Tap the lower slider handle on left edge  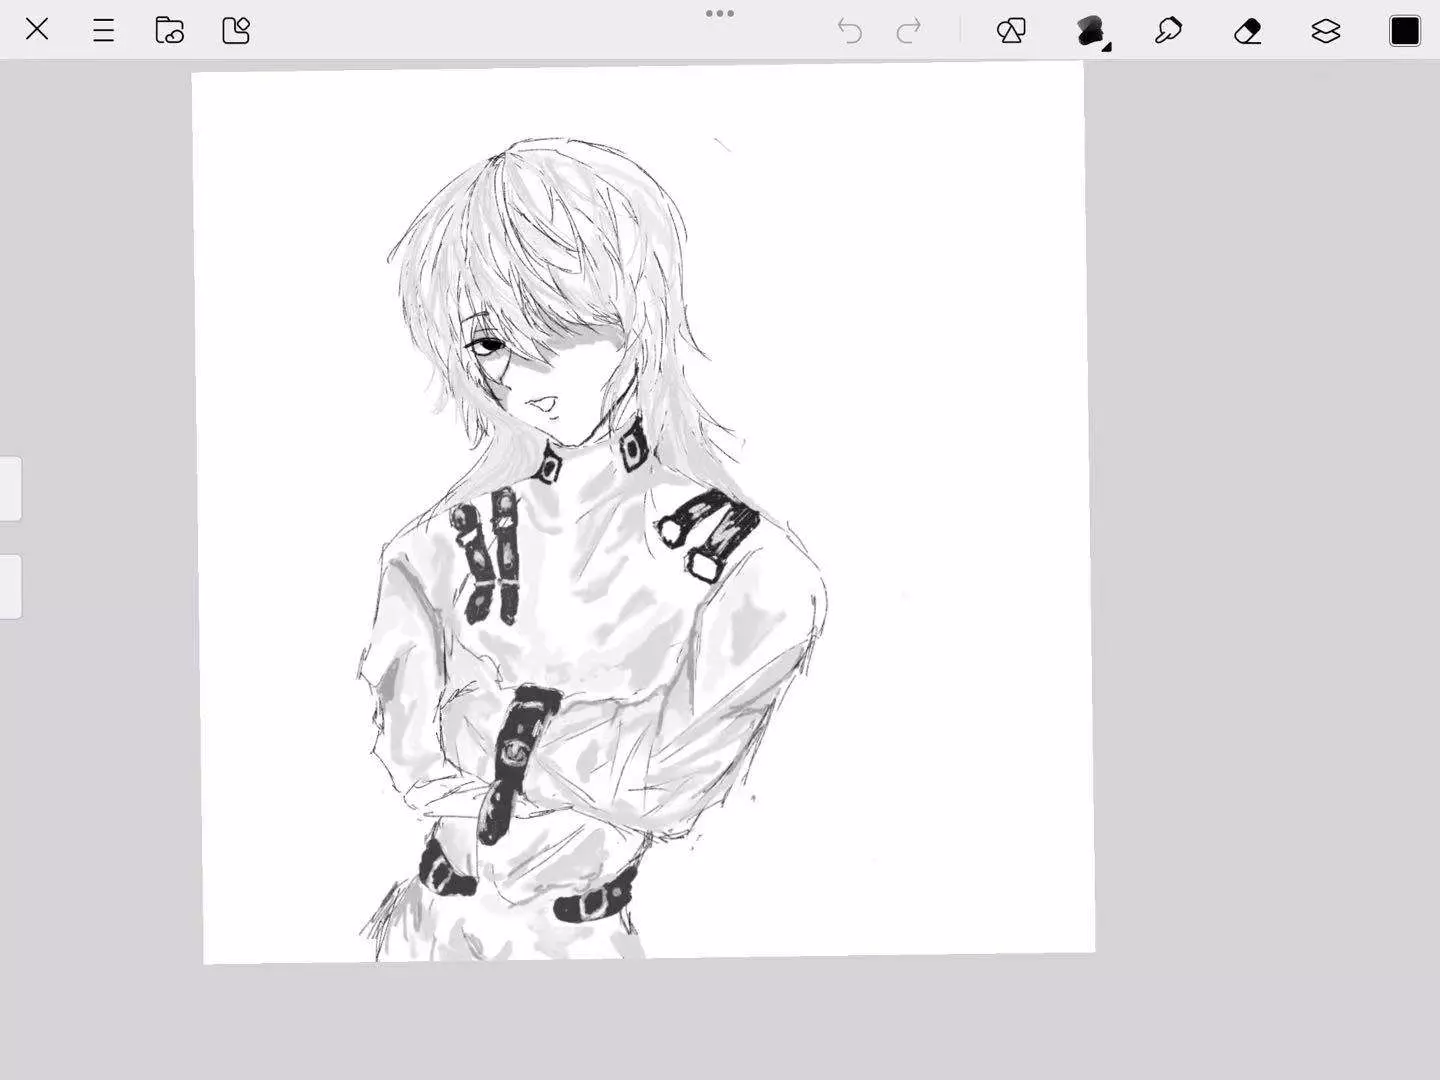pos(10,587)
